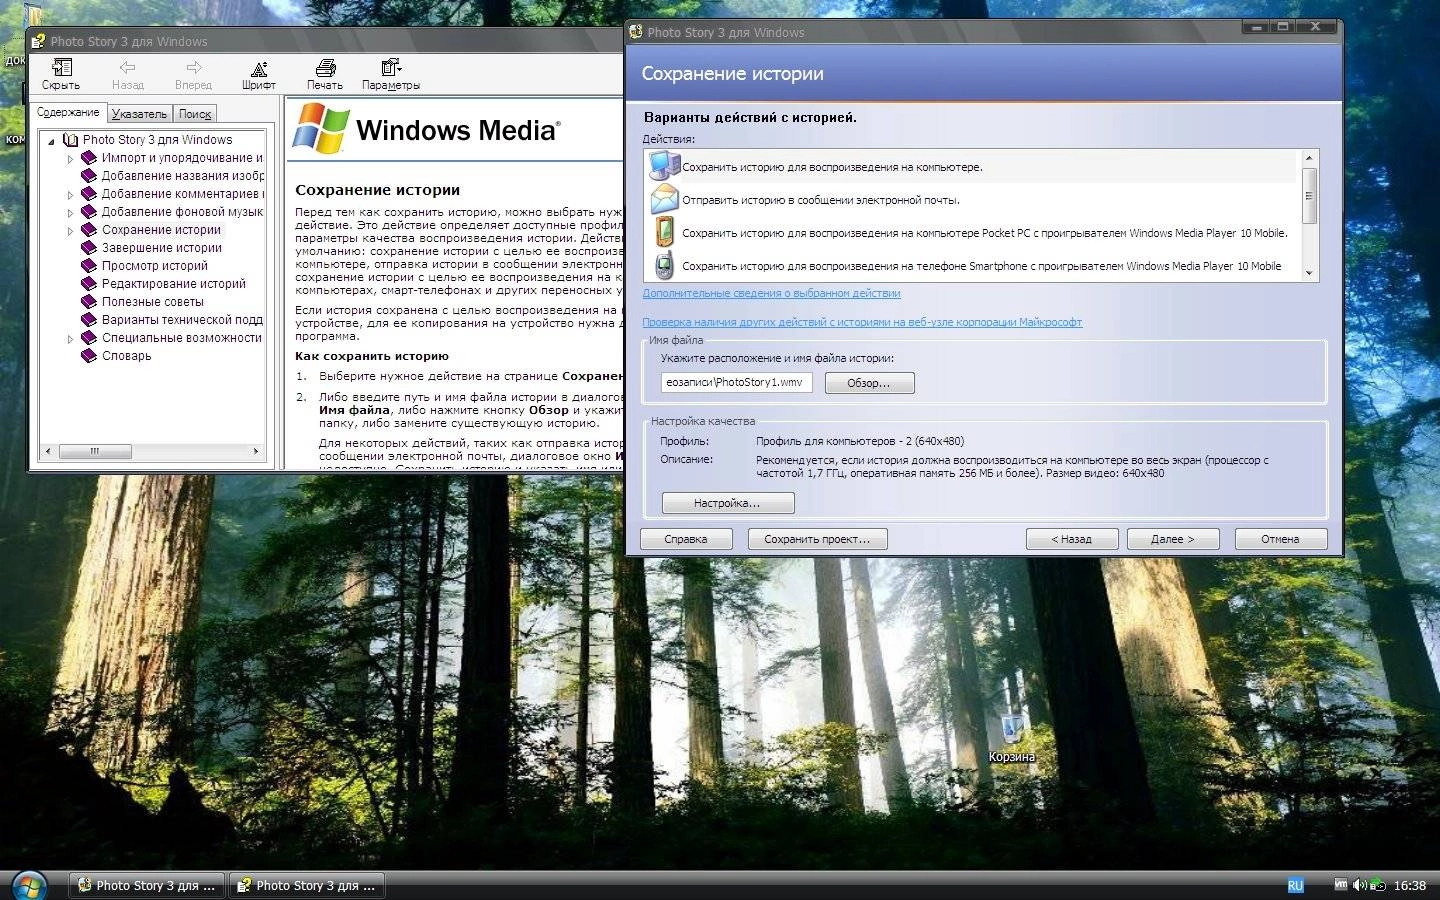Click book icon beside Редактирование историй
This screenshot has width=1440, height=900.
click(89, 284)
